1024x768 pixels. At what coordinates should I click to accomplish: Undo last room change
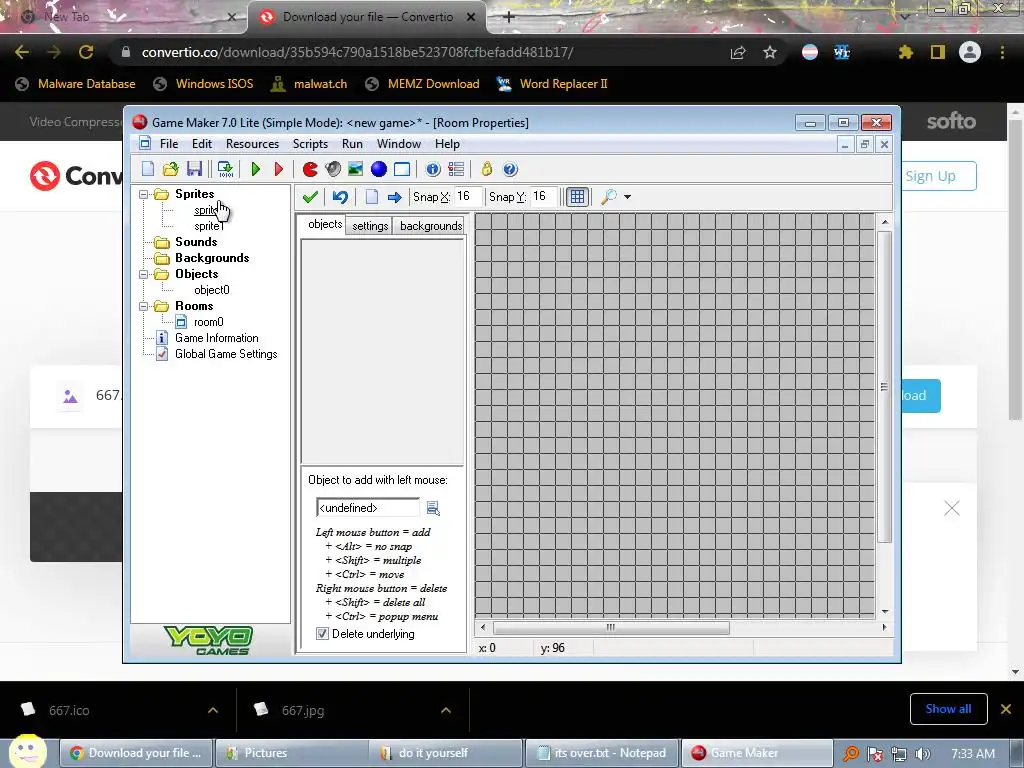pyautogui.click(x=340, y=197)
